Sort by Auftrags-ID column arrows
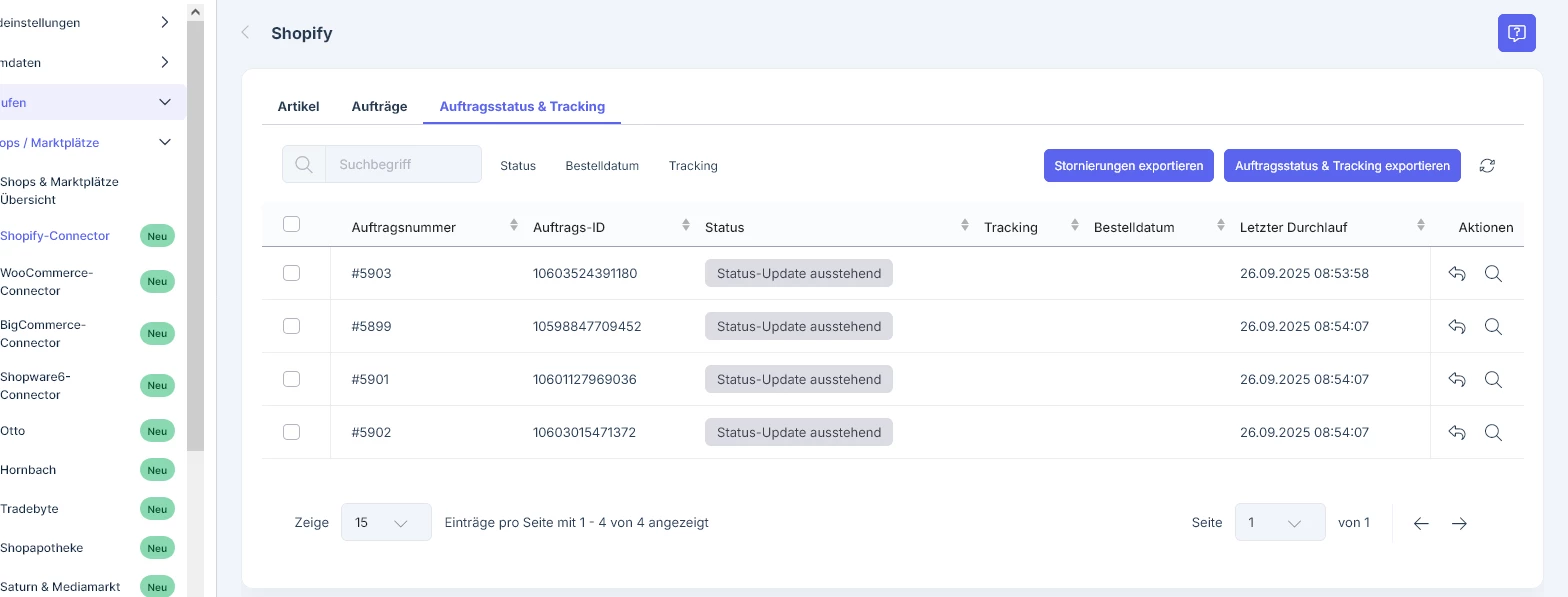1568x597 pixels. [x=686, y=226]
